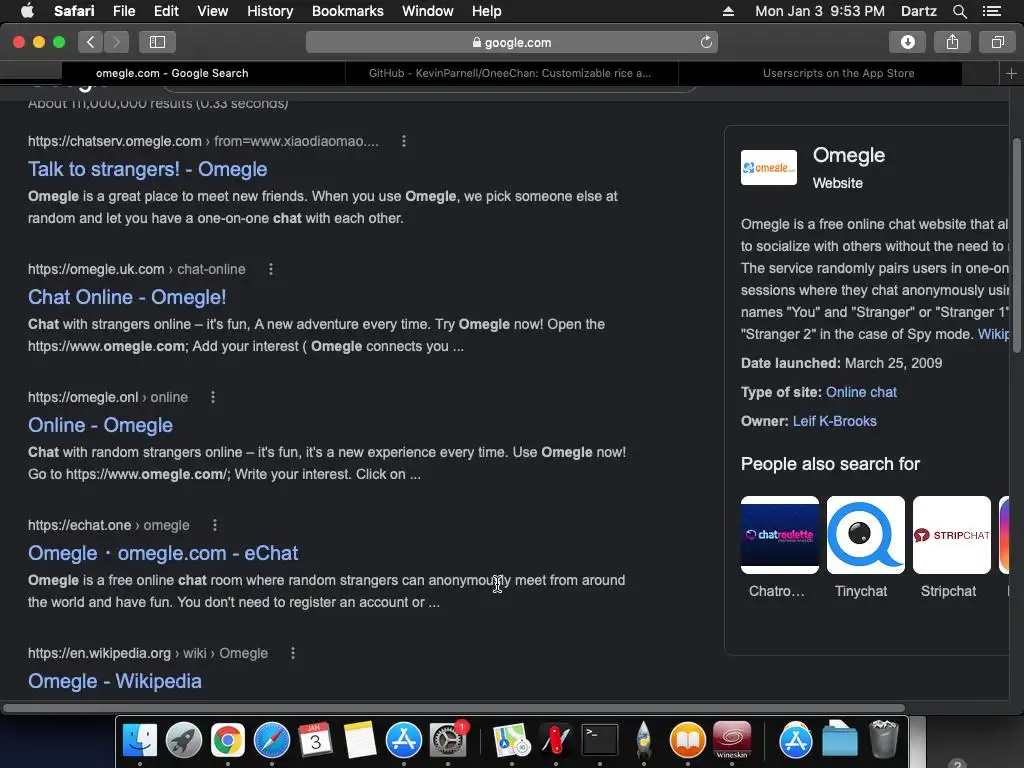Follow the 'Leif K-Brooks' owner link

coord(835,421)
